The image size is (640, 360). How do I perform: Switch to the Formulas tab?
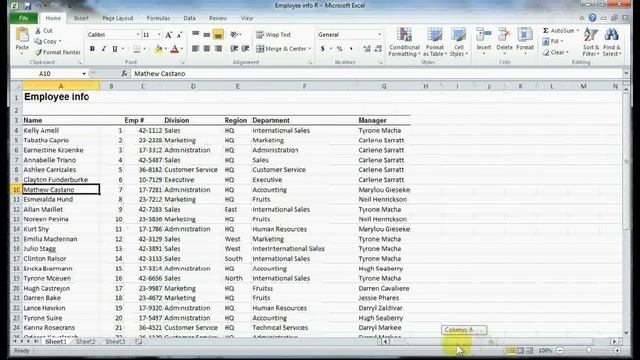pyautogui.click(x=158, y=18)
